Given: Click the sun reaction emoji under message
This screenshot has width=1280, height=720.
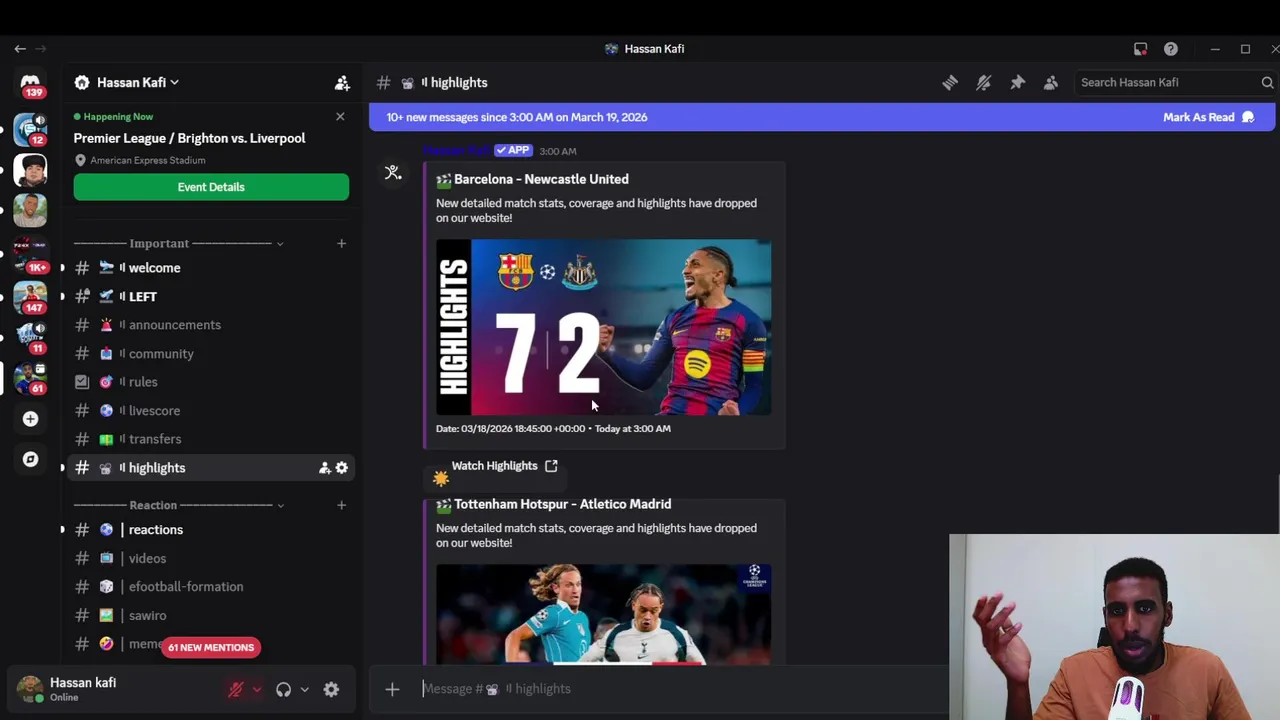Looking at the screenshot, I should (441, 479).
